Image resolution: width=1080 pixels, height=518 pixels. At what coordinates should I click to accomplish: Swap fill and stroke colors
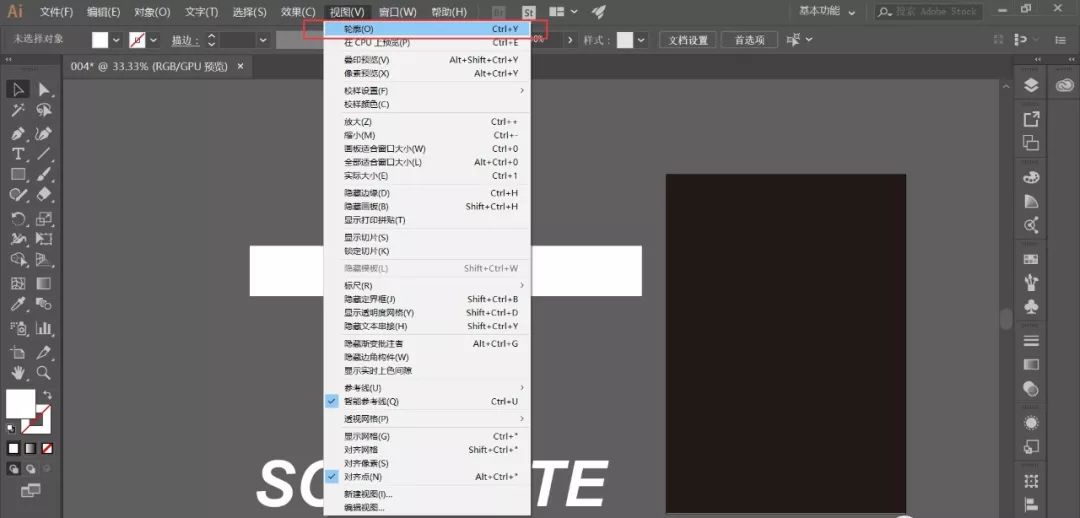(x=47, y=395)
